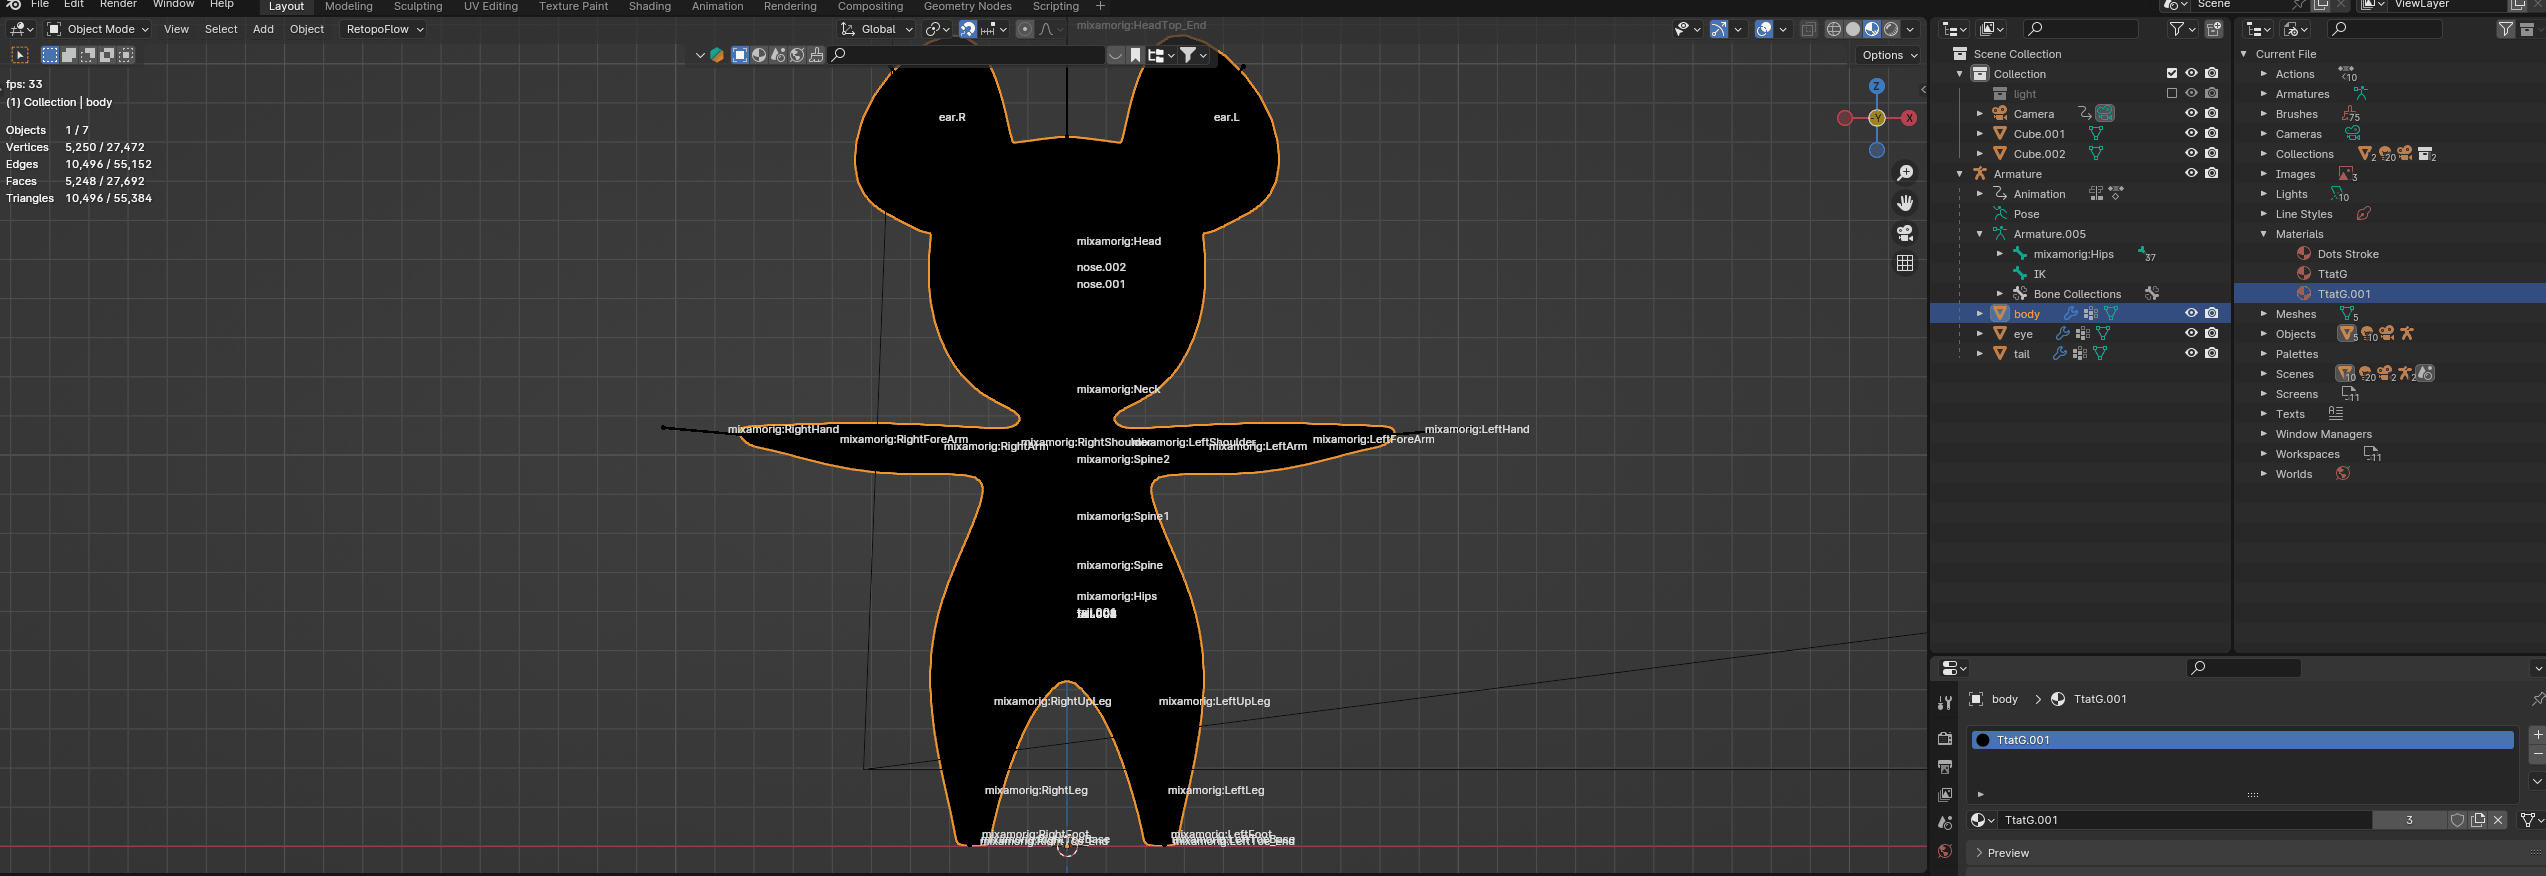The height and width of the screenshot is (876, 2546).
Task: Click the material name field TtatG.001
Action: 2184,820
